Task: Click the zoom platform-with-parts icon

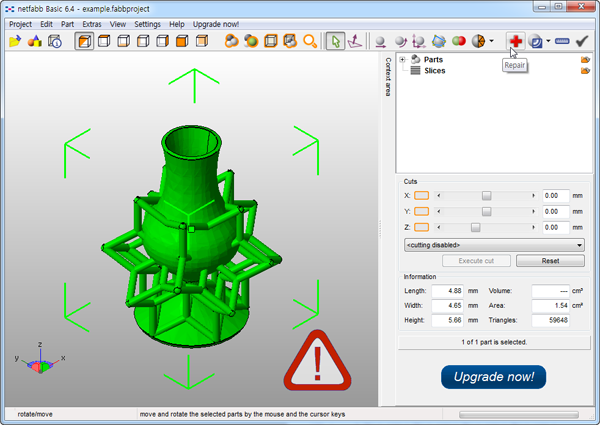Action: pyautogui.click(x=290, y=41)
